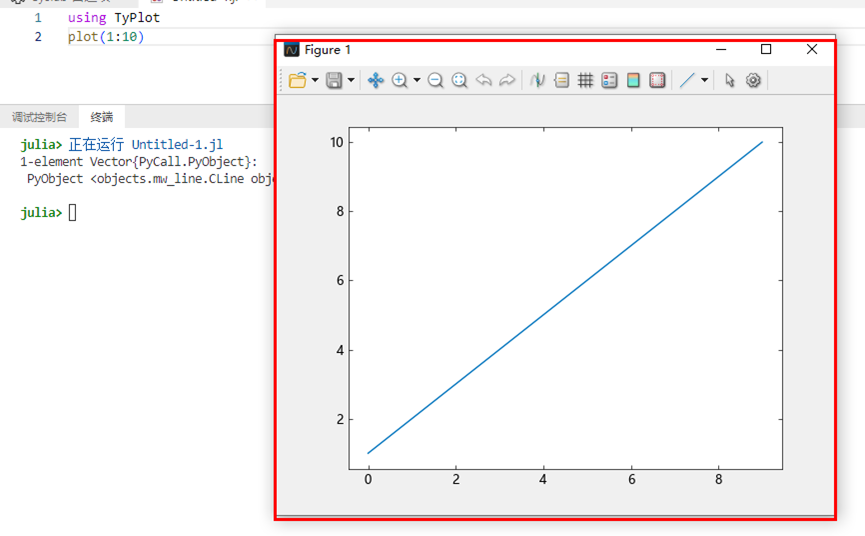Select the pointer edit tool

click(729, 81)
